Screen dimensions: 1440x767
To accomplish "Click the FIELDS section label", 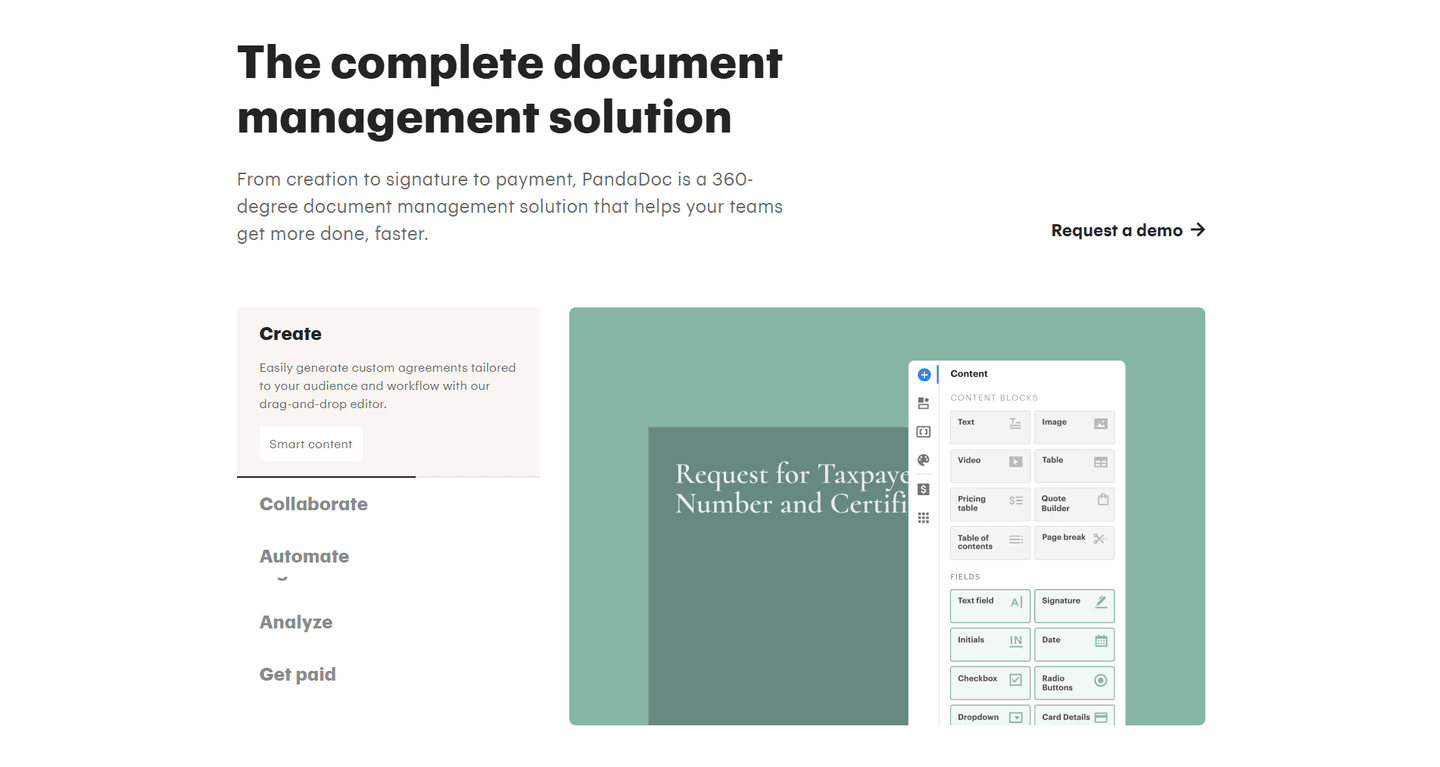I will (x=965, y=577).
